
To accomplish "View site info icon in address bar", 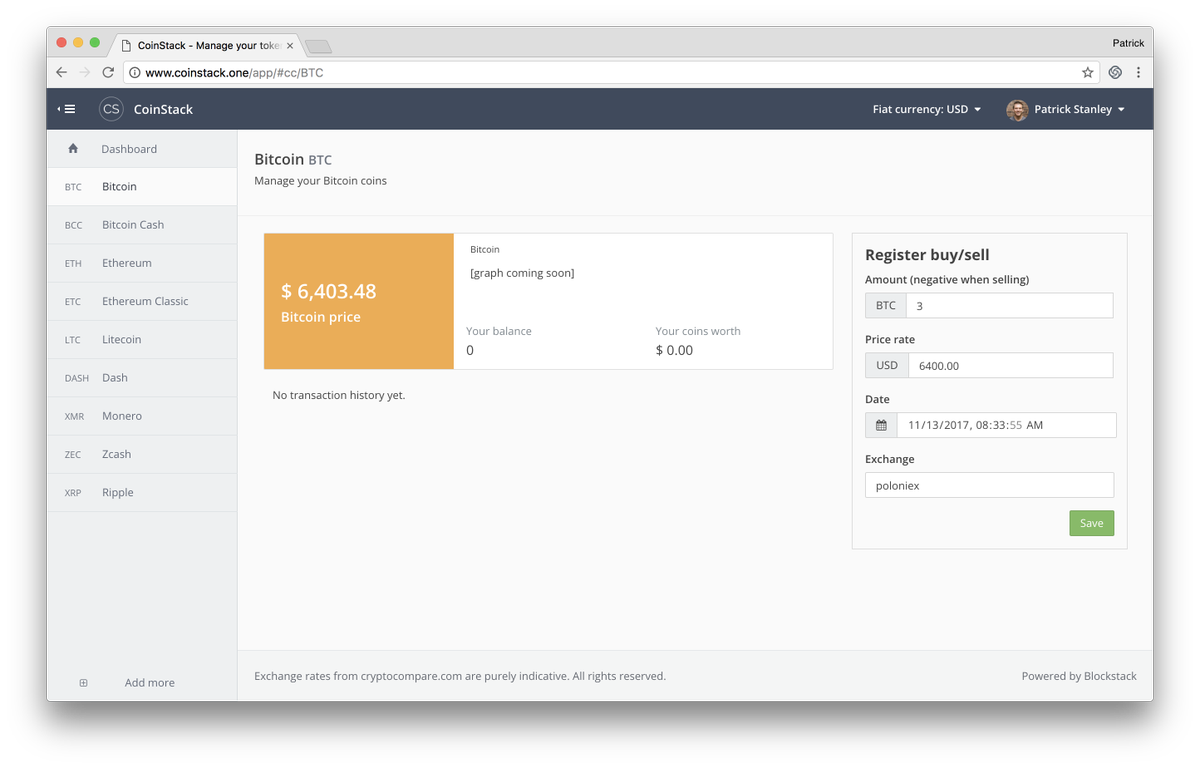I will [134, 73].
